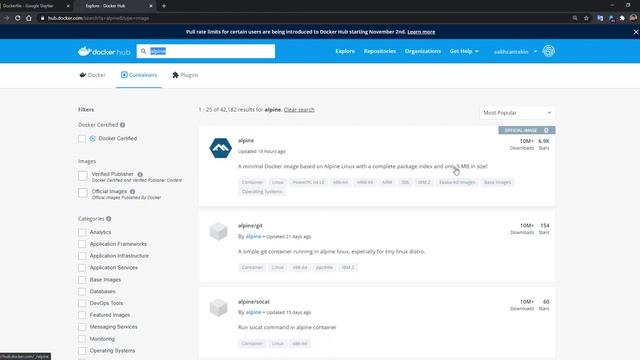Click the site lock icon in address bar
The width and height of the screenshot is (640, 360).
(x=42, y=18)
